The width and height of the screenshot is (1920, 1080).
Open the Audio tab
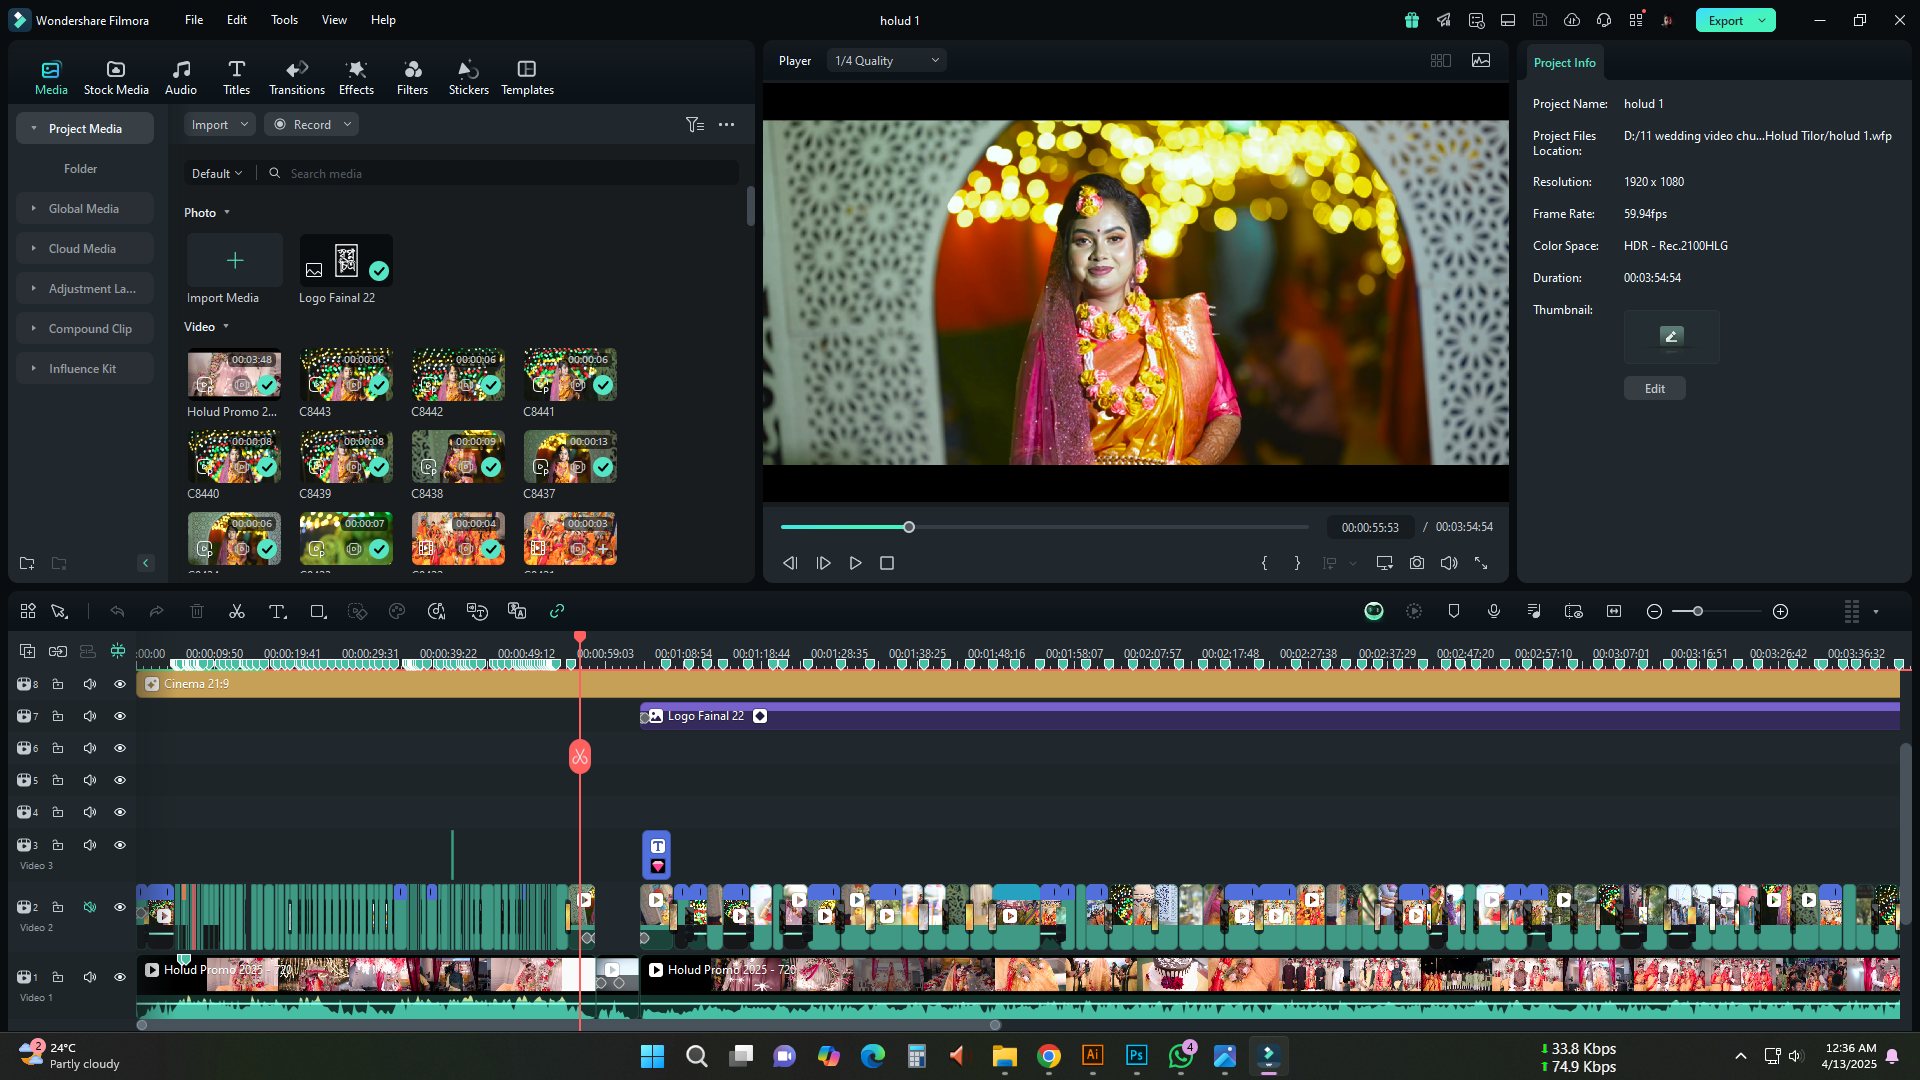(181, 77)
